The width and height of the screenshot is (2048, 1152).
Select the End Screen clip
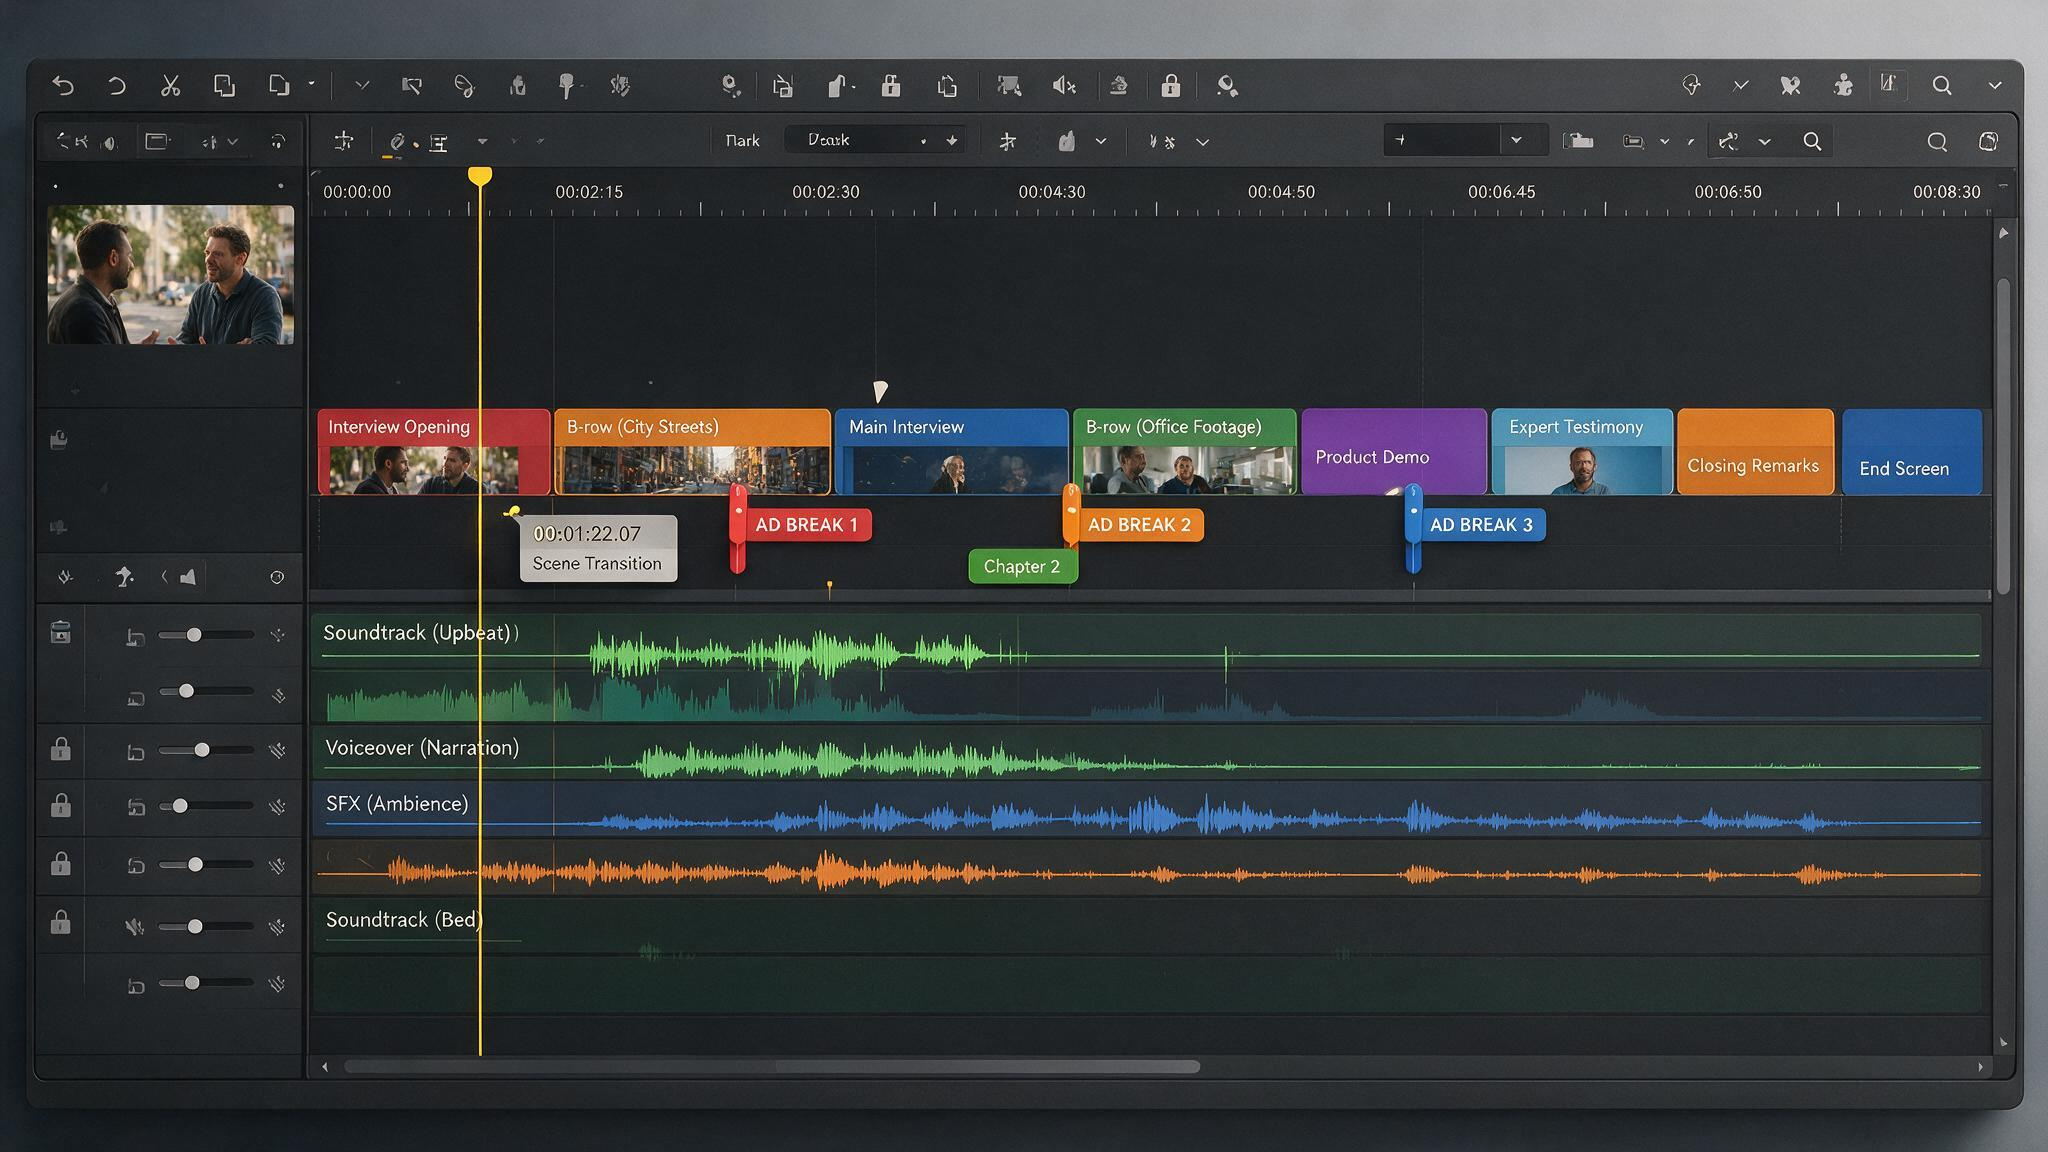[x=1912, y=451]
